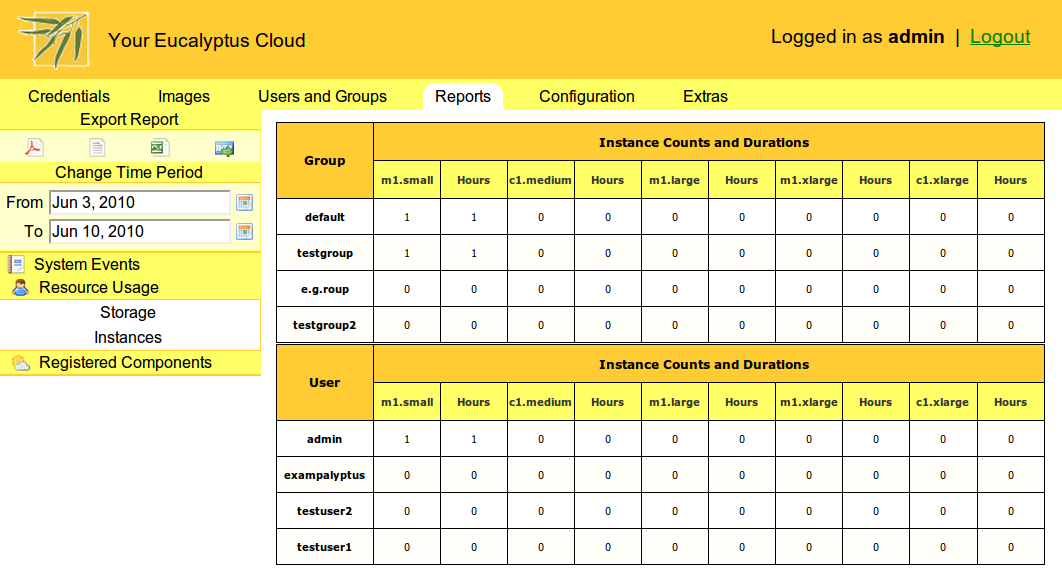This screenshot has width=1062, height=568.
Task: Click m1.xlarge header in User table
Action: 809,402
